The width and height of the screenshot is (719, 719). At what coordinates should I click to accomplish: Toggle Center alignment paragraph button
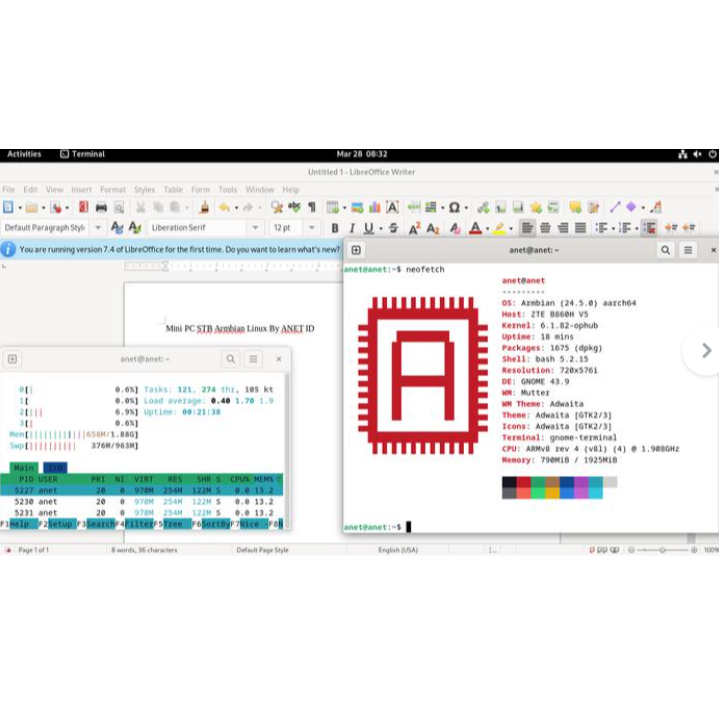[543, 228]
